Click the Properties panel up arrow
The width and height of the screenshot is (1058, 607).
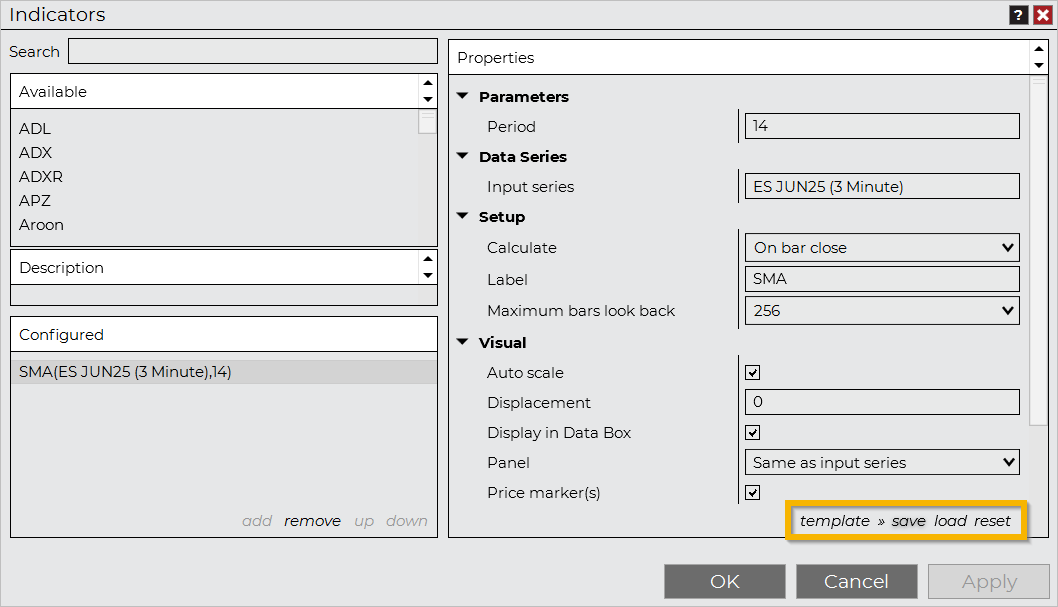tap(1039, 49)
